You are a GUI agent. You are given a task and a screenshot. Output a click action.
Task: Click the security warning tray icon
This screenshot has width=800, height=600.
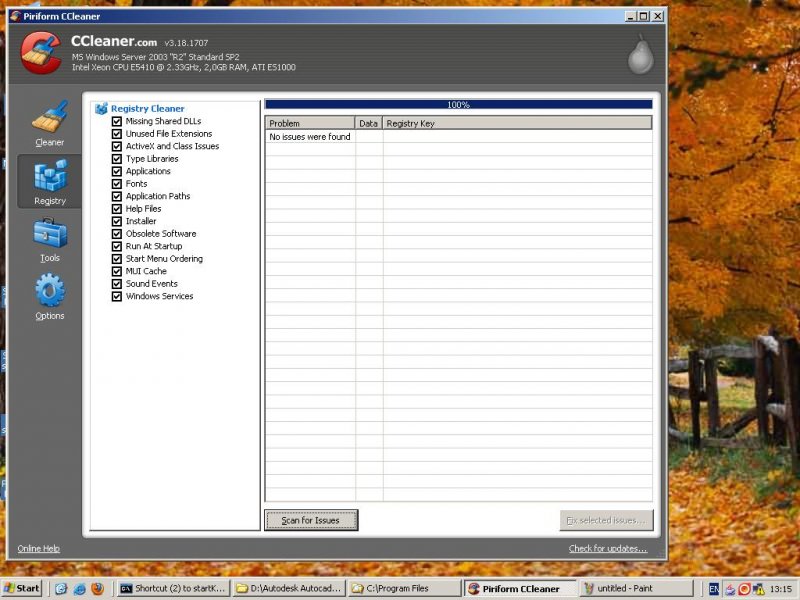pos(759,589)
